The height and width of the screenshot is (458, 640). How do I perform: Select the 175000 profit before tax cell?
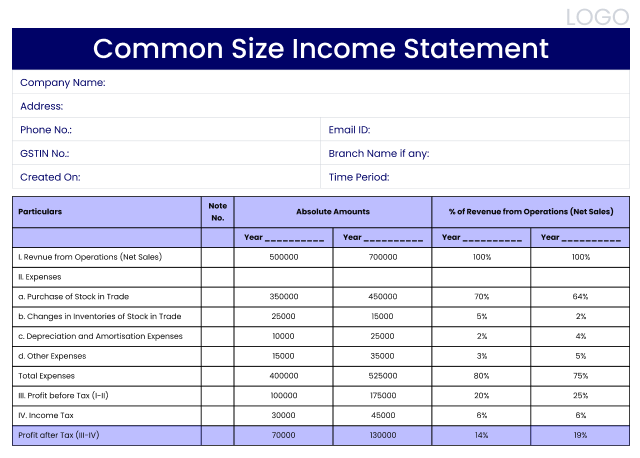pos(382,396)
